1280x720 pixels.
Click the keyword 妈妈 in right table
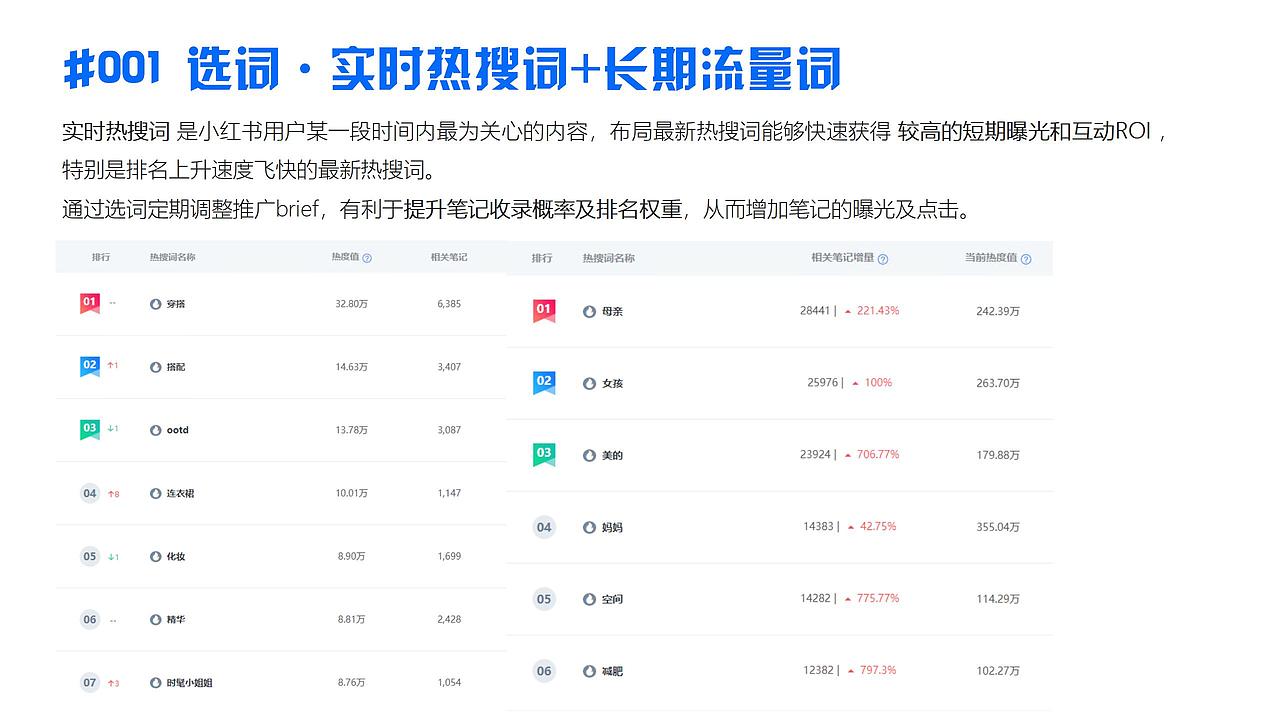pyautogui.click(x=613, y=527)
